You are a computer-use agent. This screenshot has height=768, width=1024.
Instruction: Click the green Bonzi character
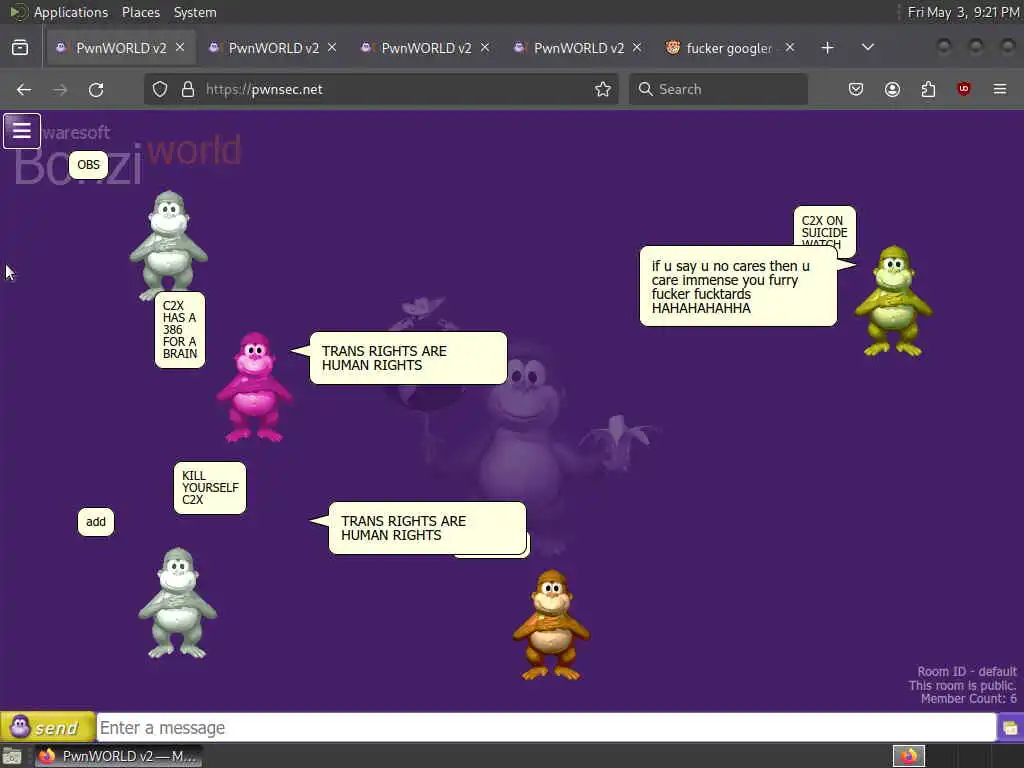click(x=893, y=301)
